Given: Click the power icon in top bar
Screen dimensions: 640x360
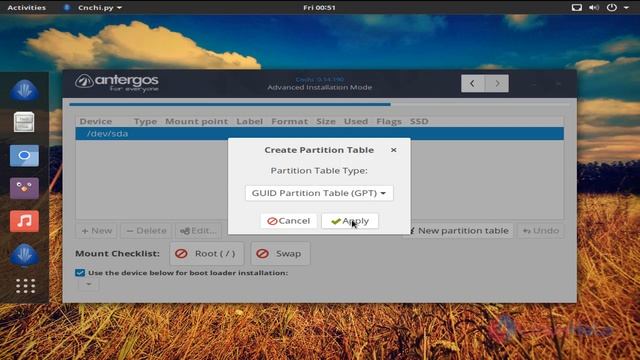Looking at the screenshot, I should click(x=611, y=7).
